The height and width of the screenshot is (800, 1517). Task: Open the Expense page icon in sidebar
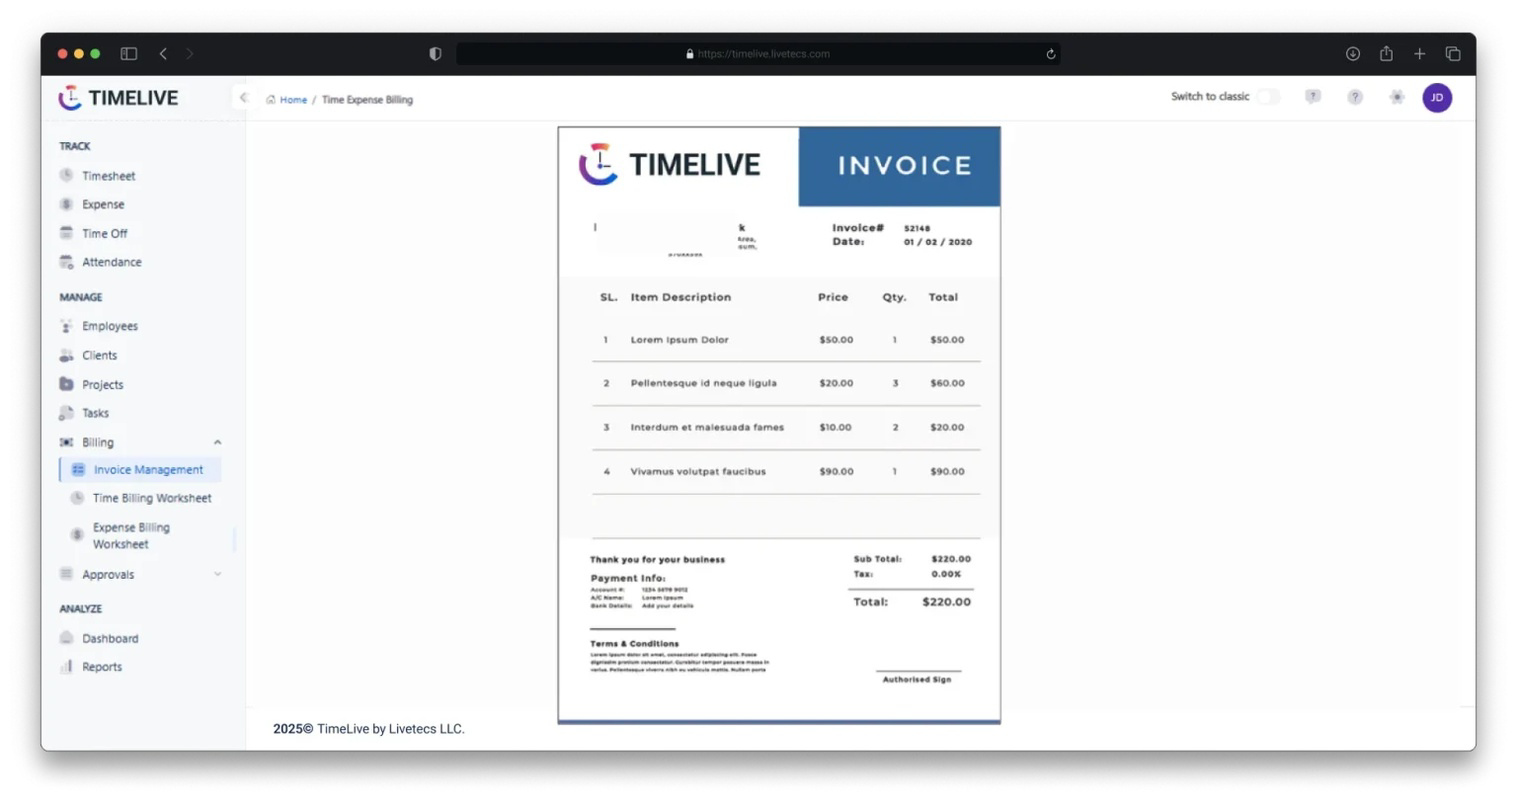pos(66,204)
